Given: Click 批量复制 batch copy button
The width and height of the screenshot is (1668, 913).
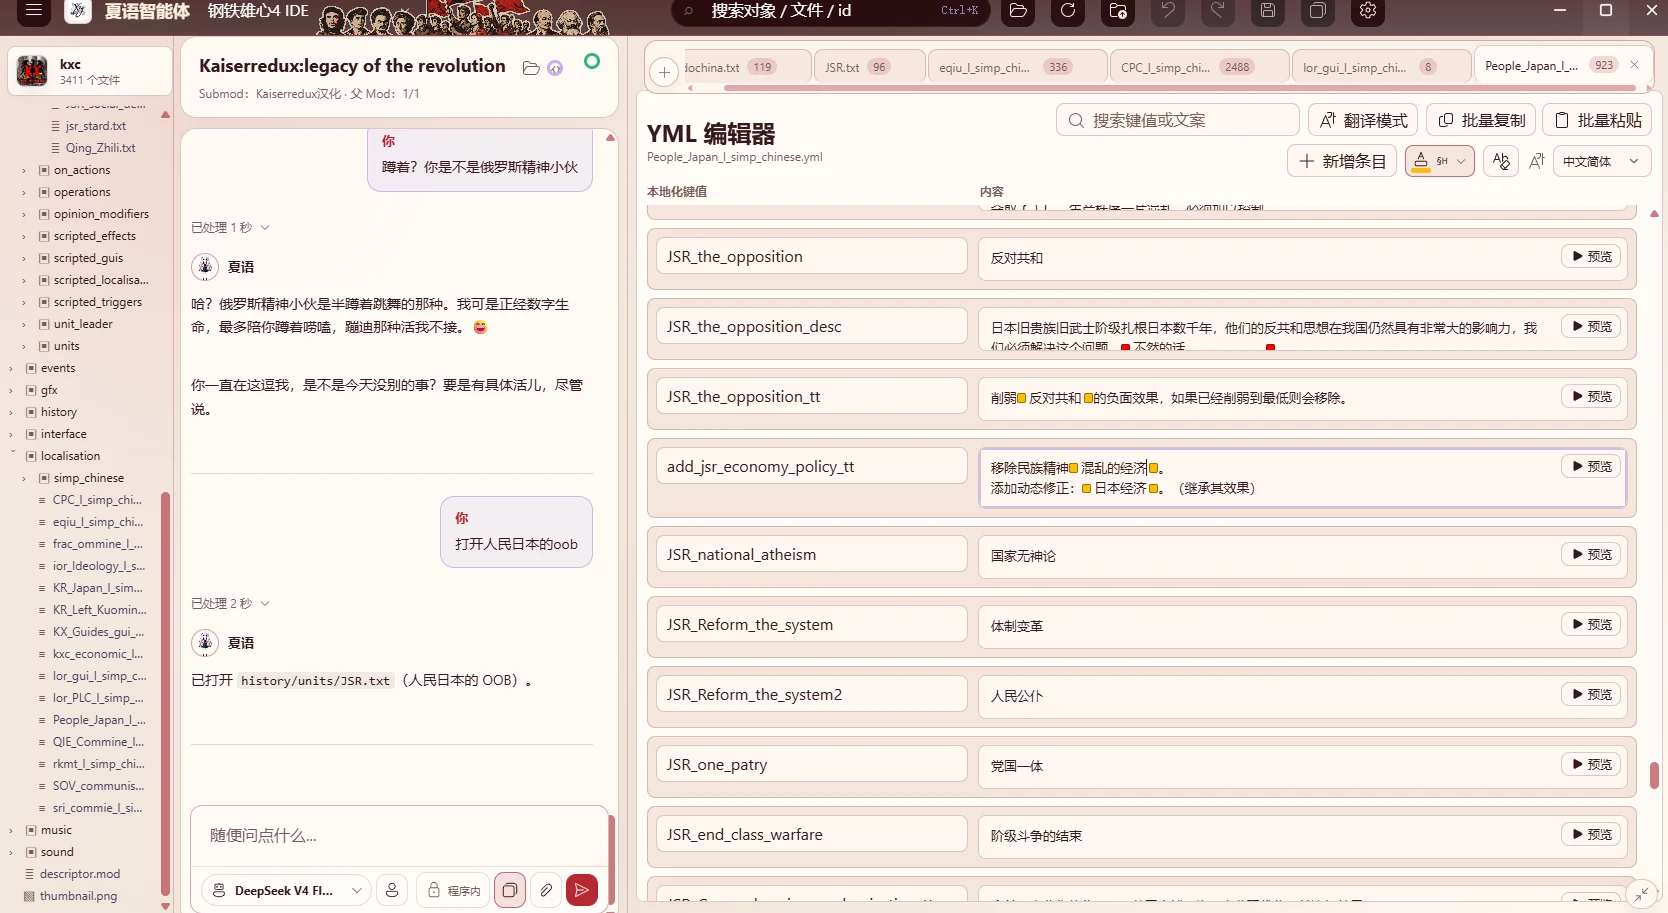Looking at the screenshot, I should 1481,120.
